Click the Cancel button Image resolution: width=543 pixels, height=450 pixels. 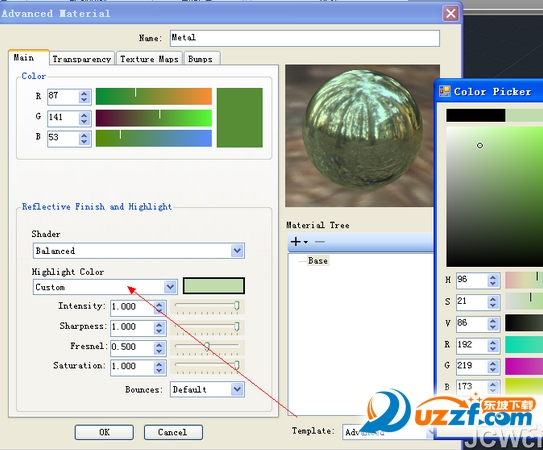pyautogui.click(x=173, y=432)
